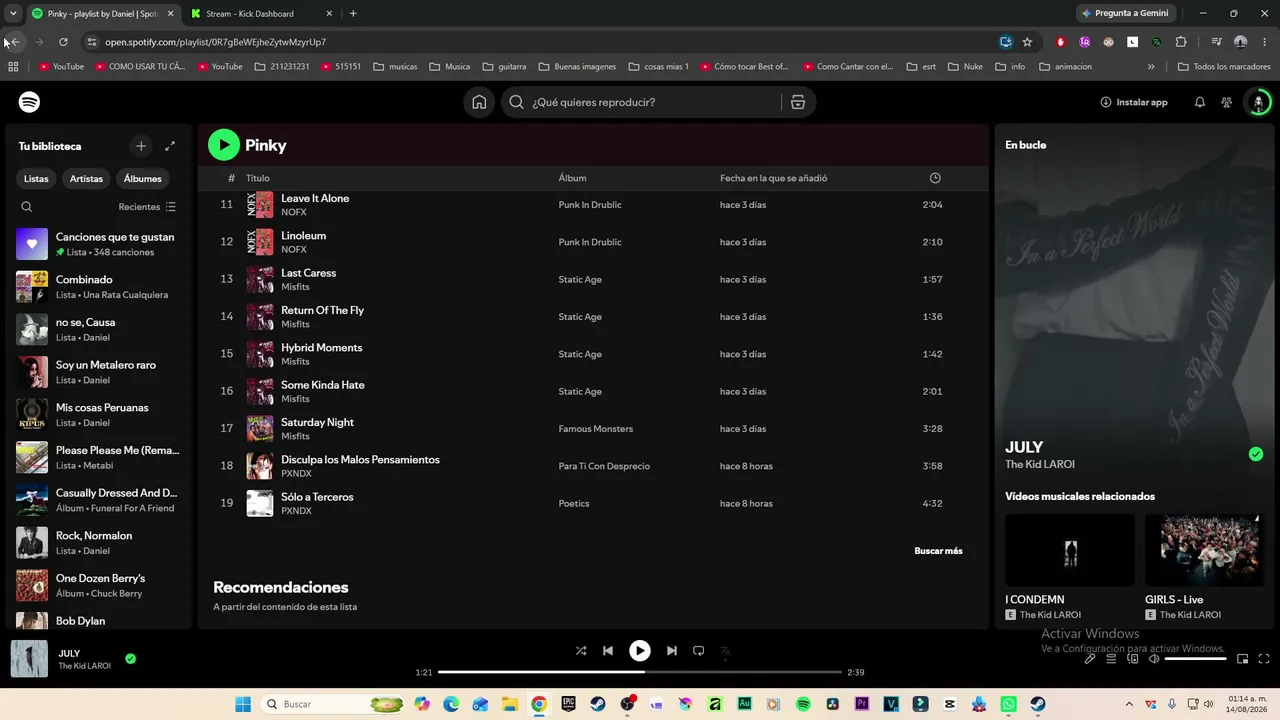
Task: Go to Spotify home via the logo
Action: point(30,102)
